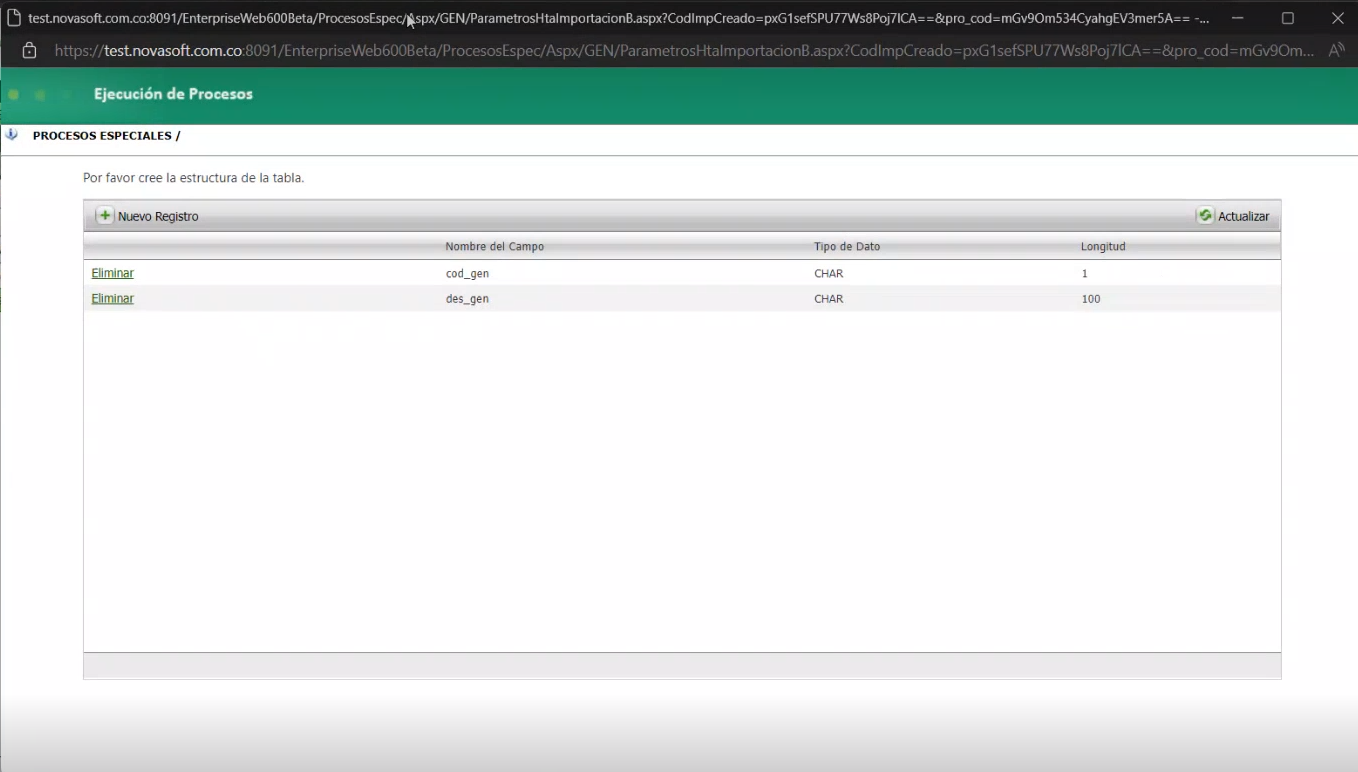The width and height of the screenshot is (1358, 772).
Task: Click Nuevo Registro button label
Action: point(158,217)
